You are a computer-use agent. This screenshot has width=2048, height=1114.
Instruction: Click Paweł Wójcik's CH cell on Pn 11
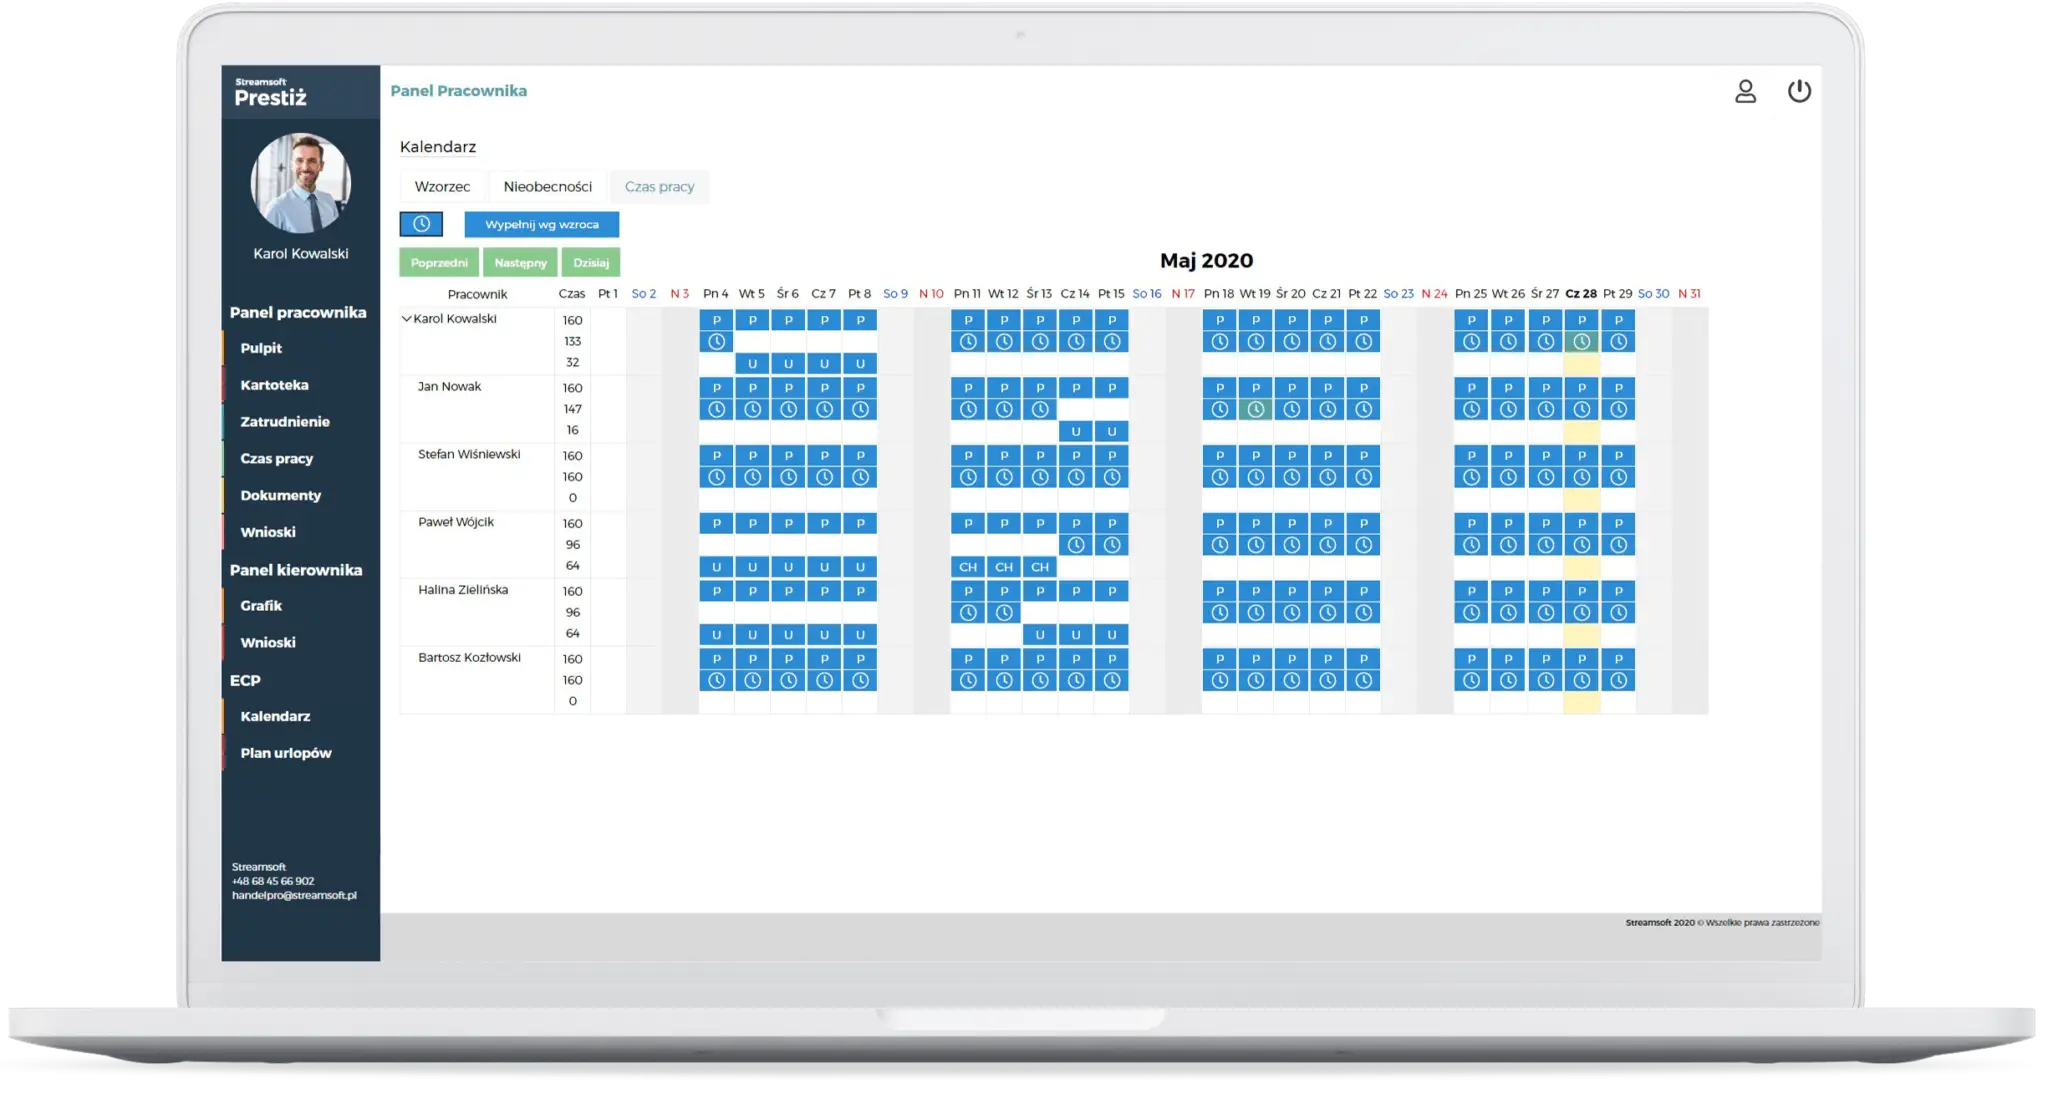[x=967, y=567]
